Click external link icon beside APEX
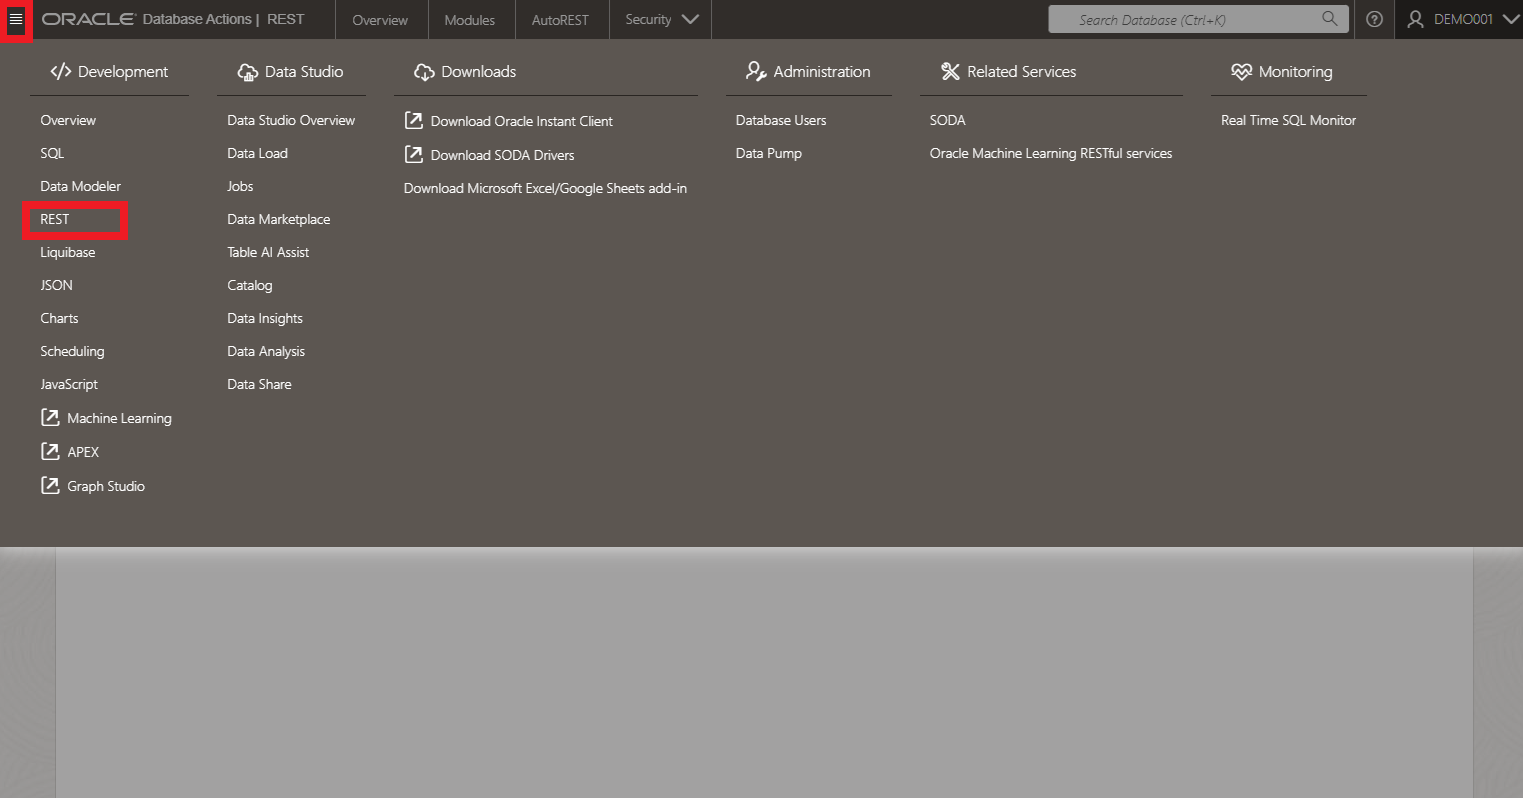This screenshot has width=1523, height=798. click(50, 451)
